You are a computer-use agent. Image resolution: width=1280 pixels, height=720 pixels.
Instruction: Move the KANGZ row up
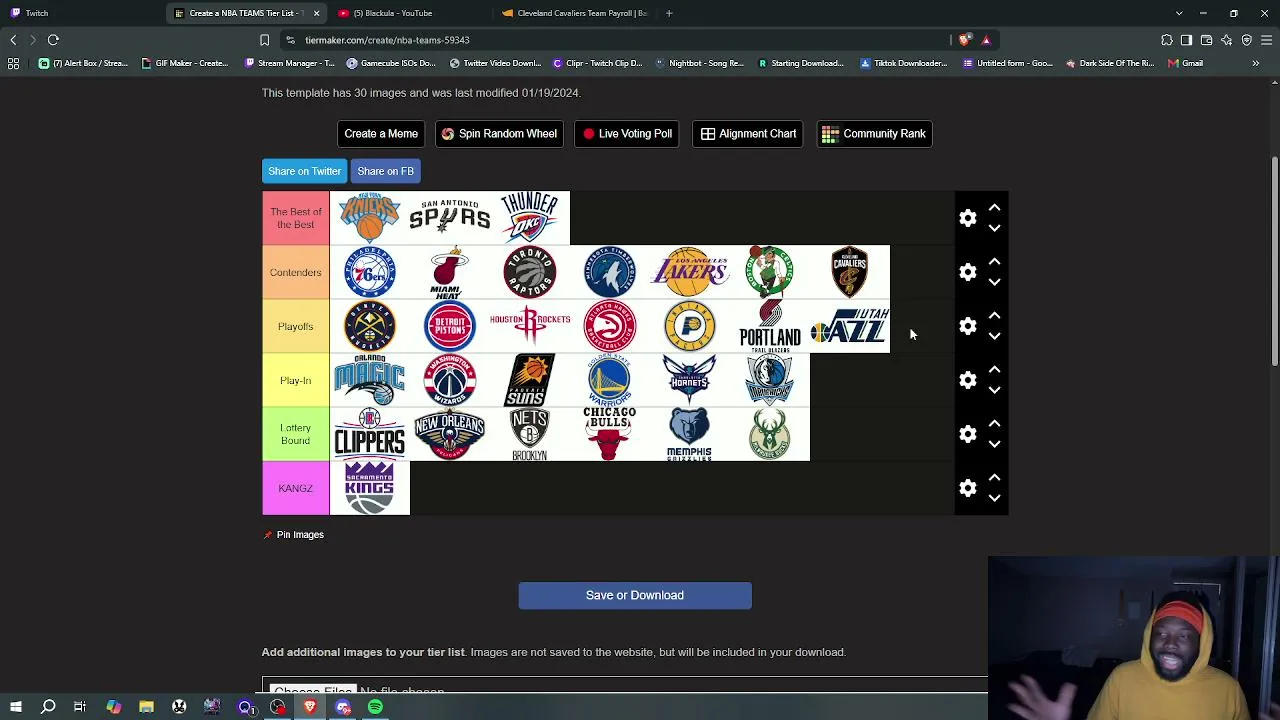pyautogui.click(x=994, y=478)
